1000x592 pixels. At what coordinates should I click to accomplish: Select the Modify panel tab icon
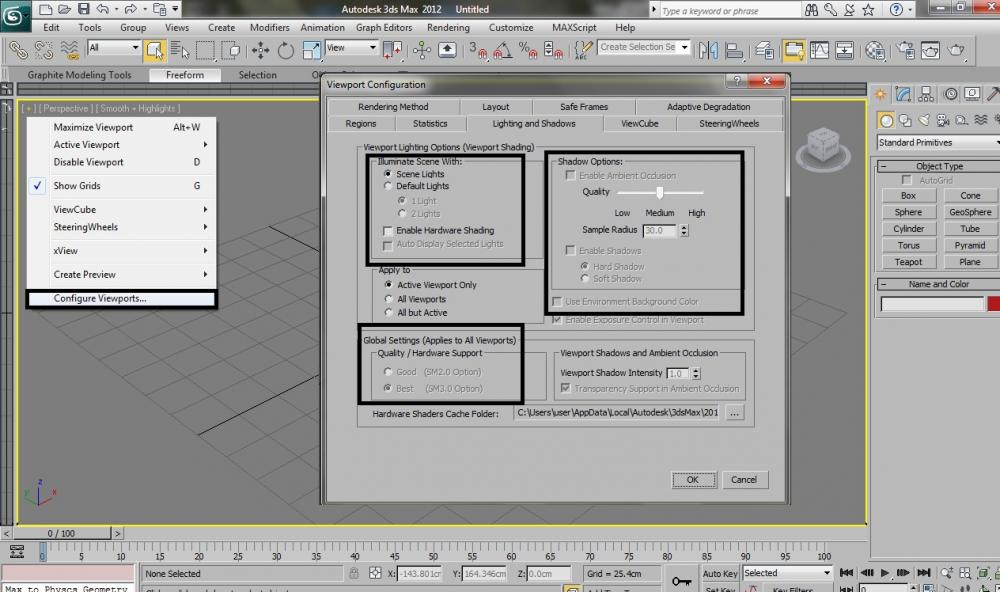(904, 95)
